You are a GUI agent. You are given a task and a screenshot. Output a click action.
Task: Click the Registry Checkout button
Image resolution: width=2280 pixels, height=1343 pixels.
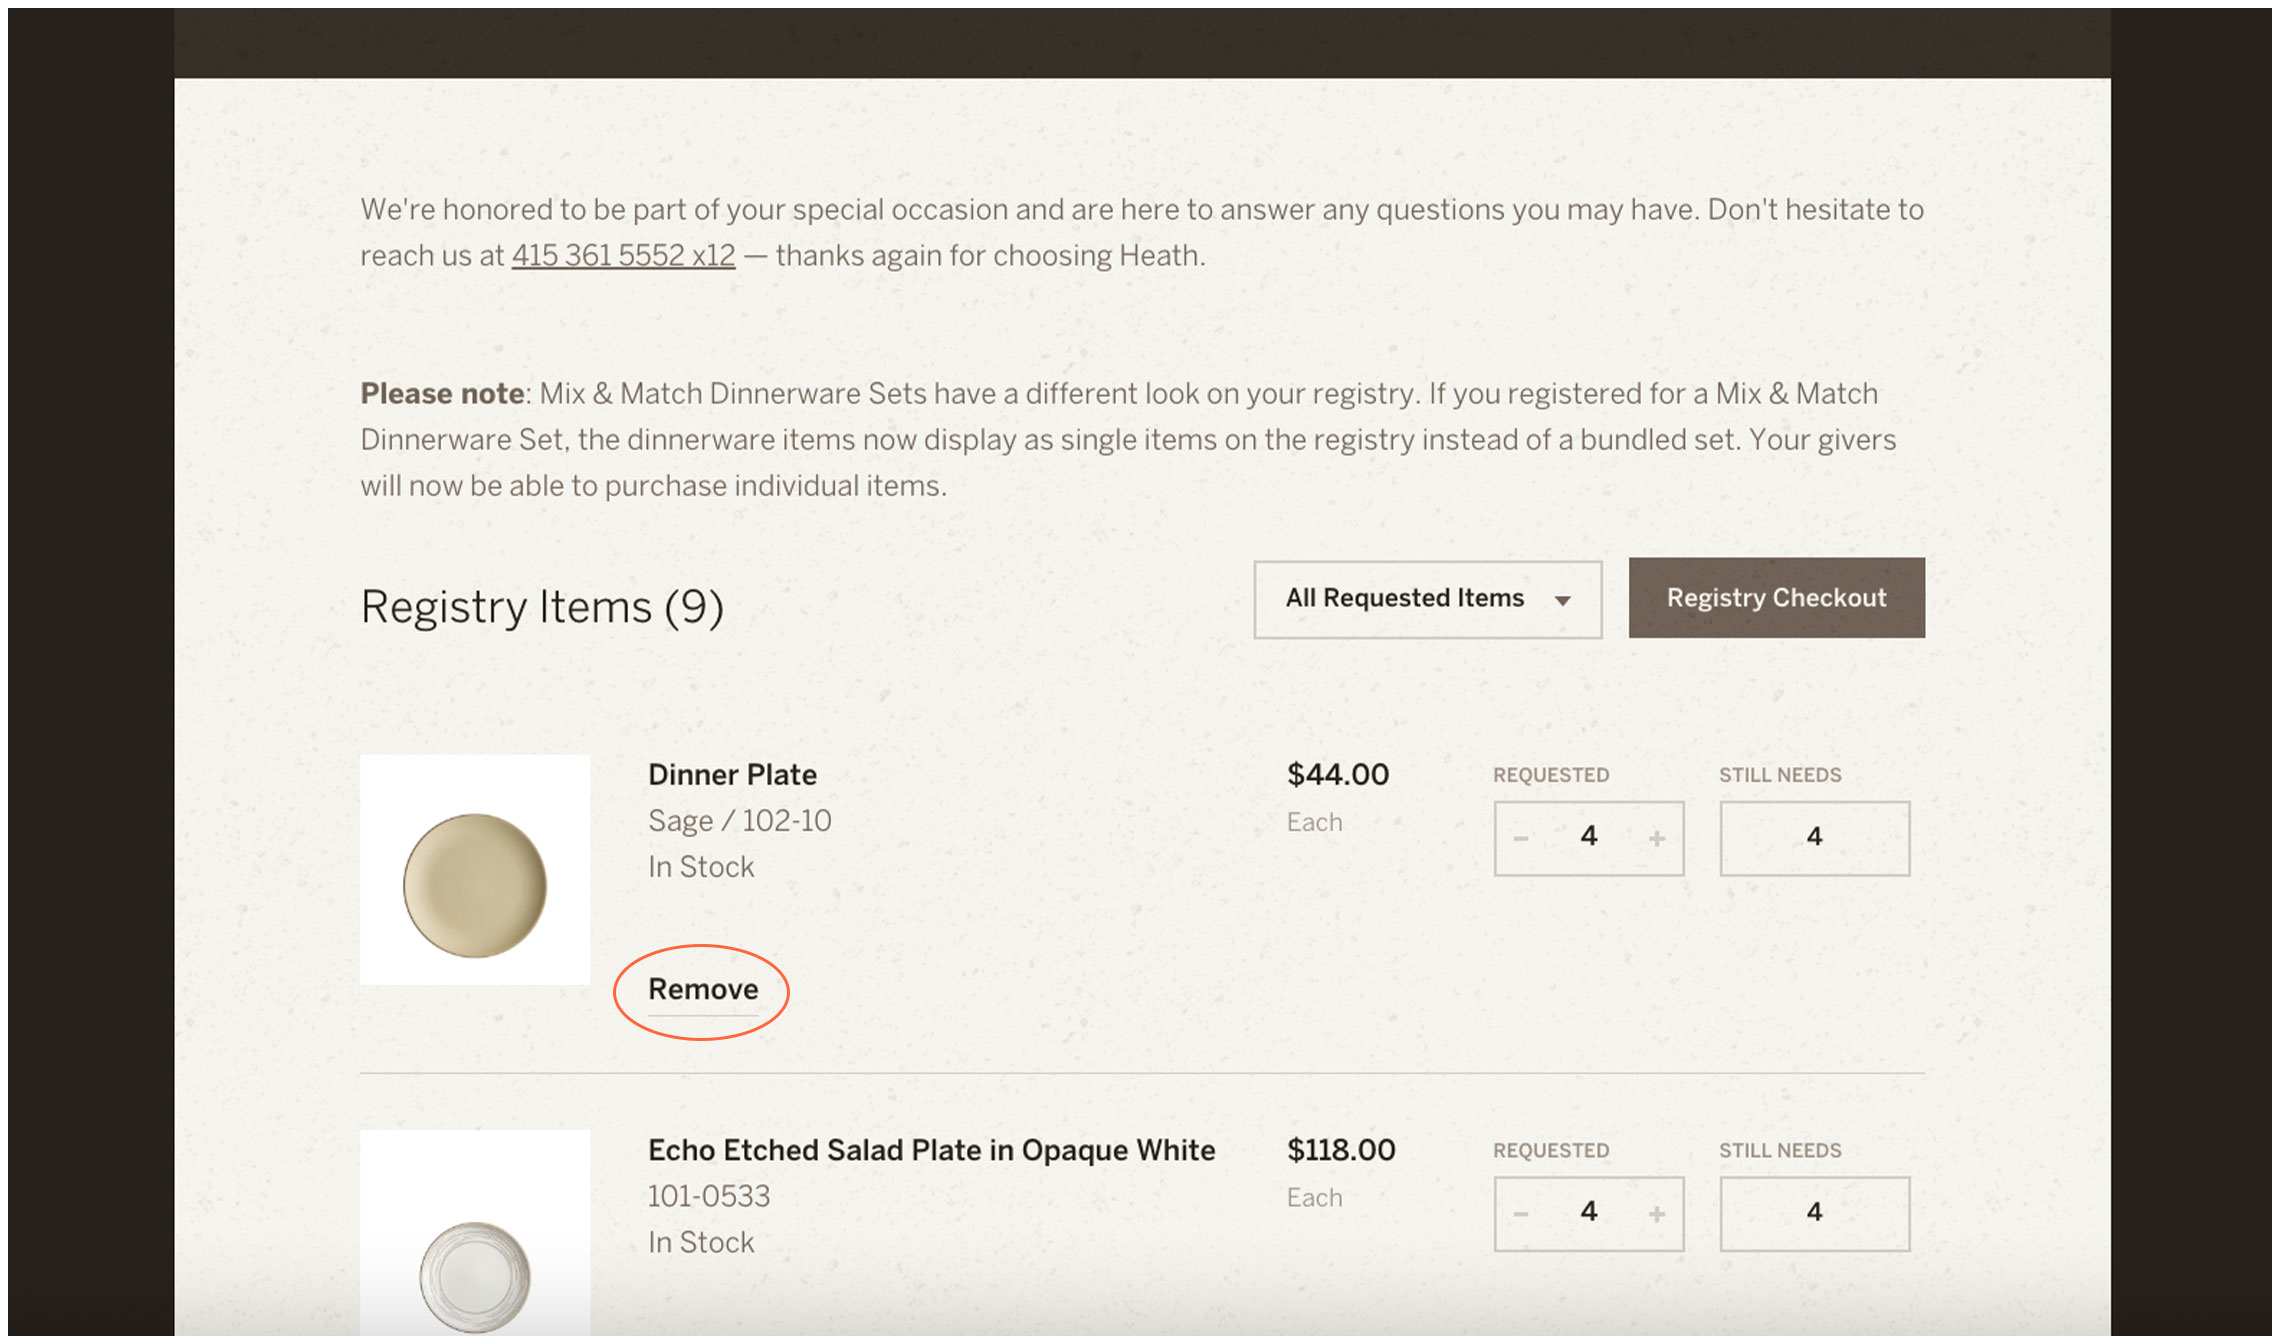click(x=1776, y=598)
